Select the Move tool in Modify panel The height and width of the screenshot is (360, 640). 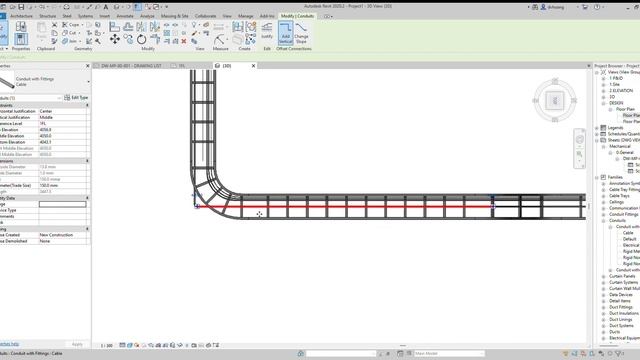tap(115, 39)
